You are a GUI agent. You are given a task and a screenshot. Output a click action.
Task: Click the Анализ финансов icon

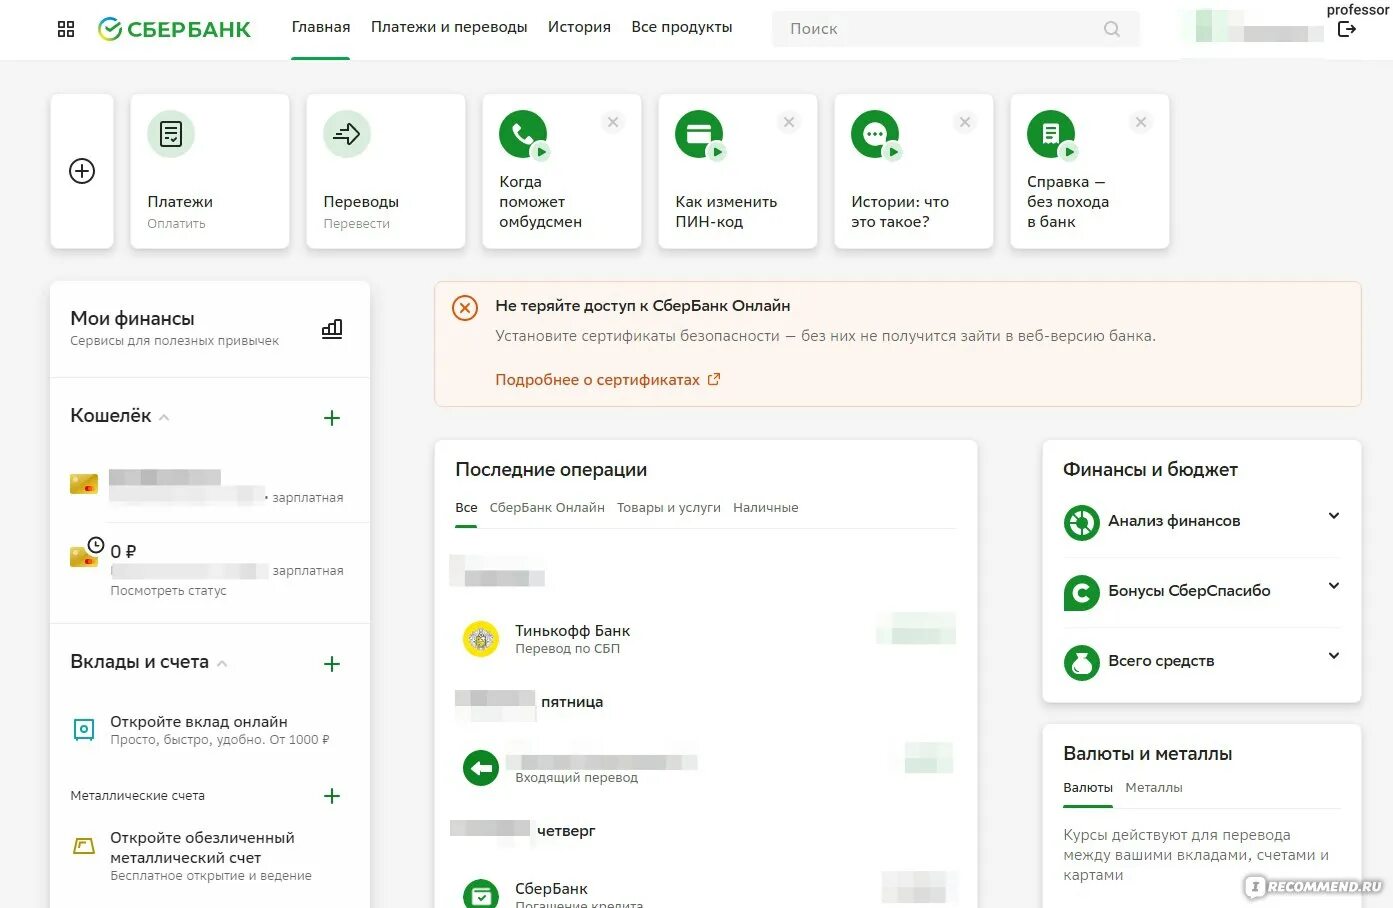pyautogui.click(x=1082, y=522)
